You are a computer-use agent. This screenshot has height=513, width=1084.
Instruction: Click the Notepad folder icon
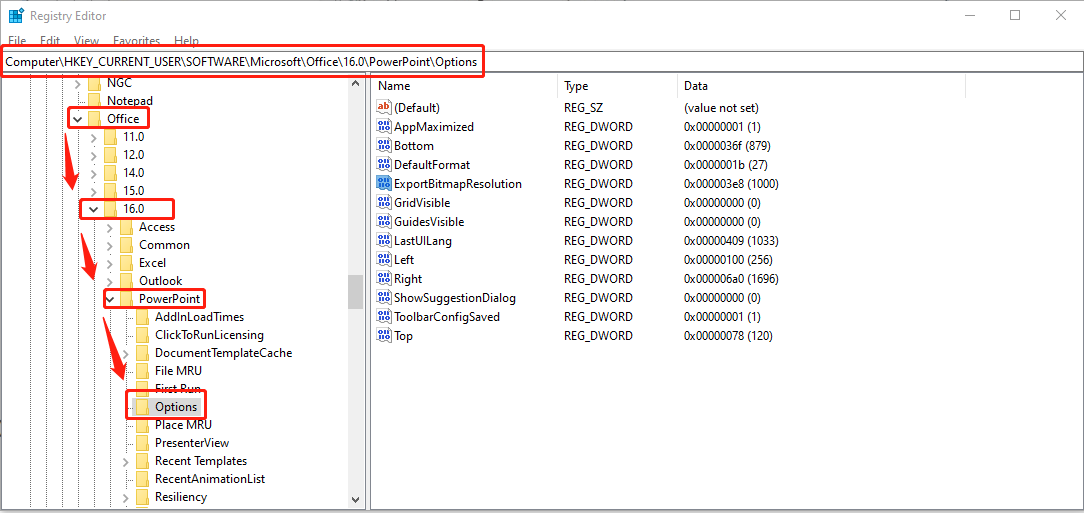pyautogui.click(x=95, y=101)
